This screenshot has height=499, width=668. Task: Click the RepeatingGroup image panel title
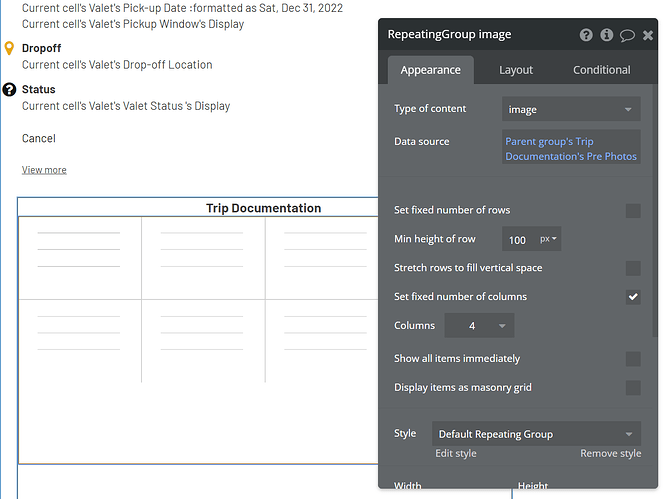(449, 34)
